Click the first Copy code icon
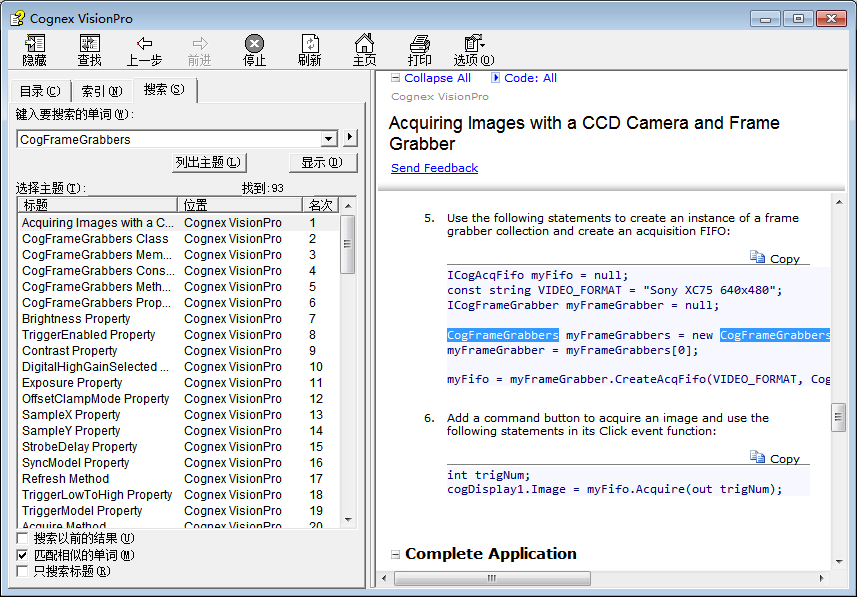Image resolution: width=857 pixels, height=597 pixels. click(x=757, y=257)
